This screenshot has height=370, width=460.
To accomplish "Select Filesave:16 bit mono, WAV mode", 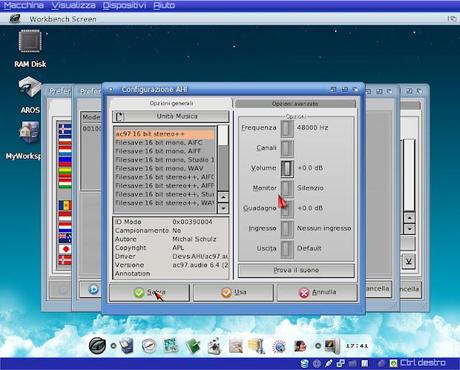I will click(x=165, y=169).
